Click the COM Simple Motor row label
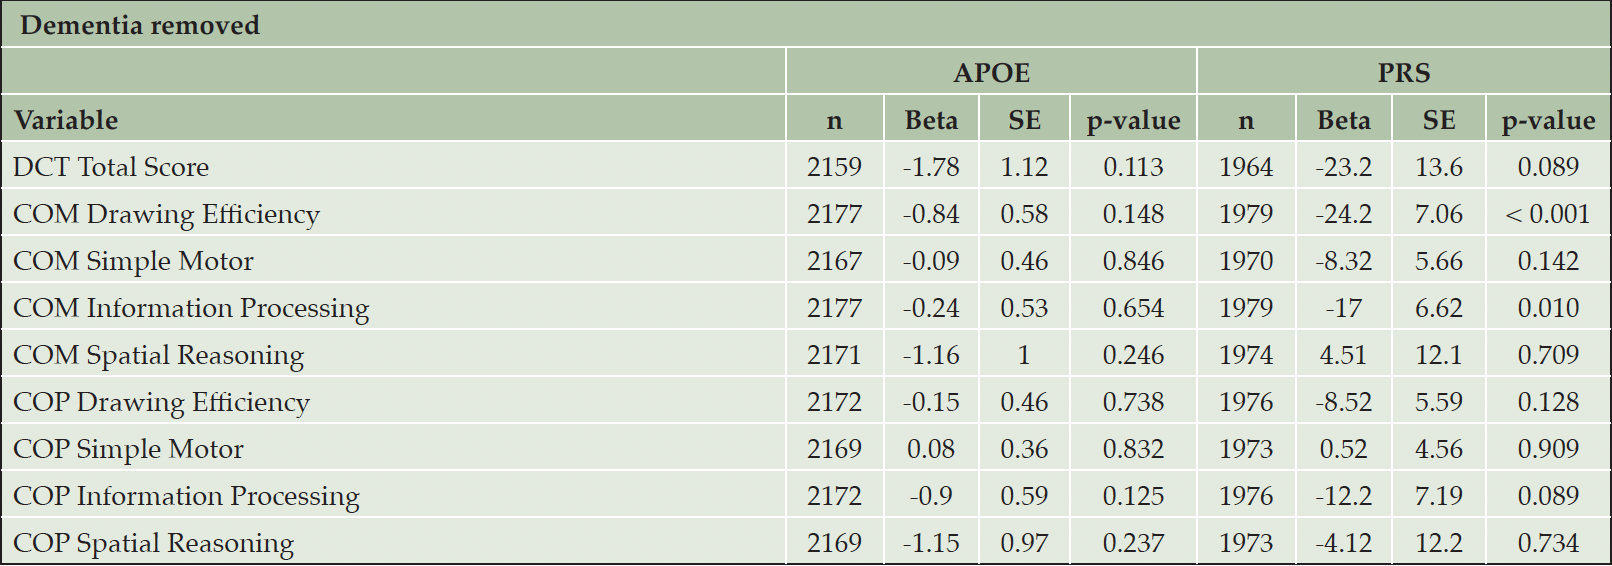 [x=133, y=261]
